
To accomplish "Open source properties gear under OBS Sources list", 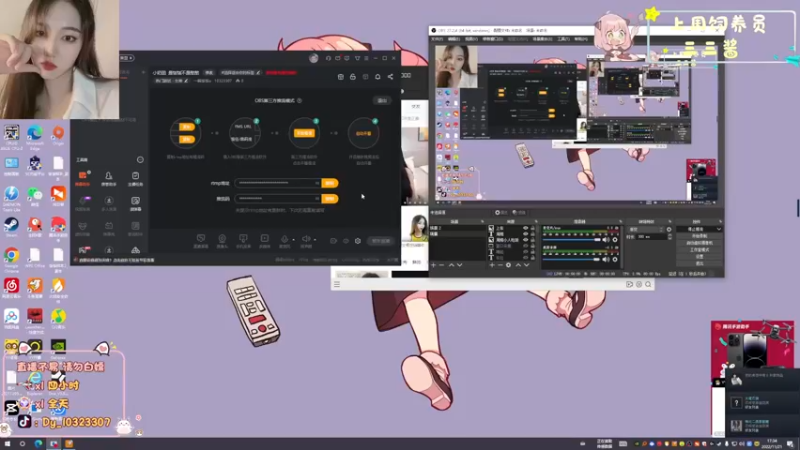I will [508, 265].
